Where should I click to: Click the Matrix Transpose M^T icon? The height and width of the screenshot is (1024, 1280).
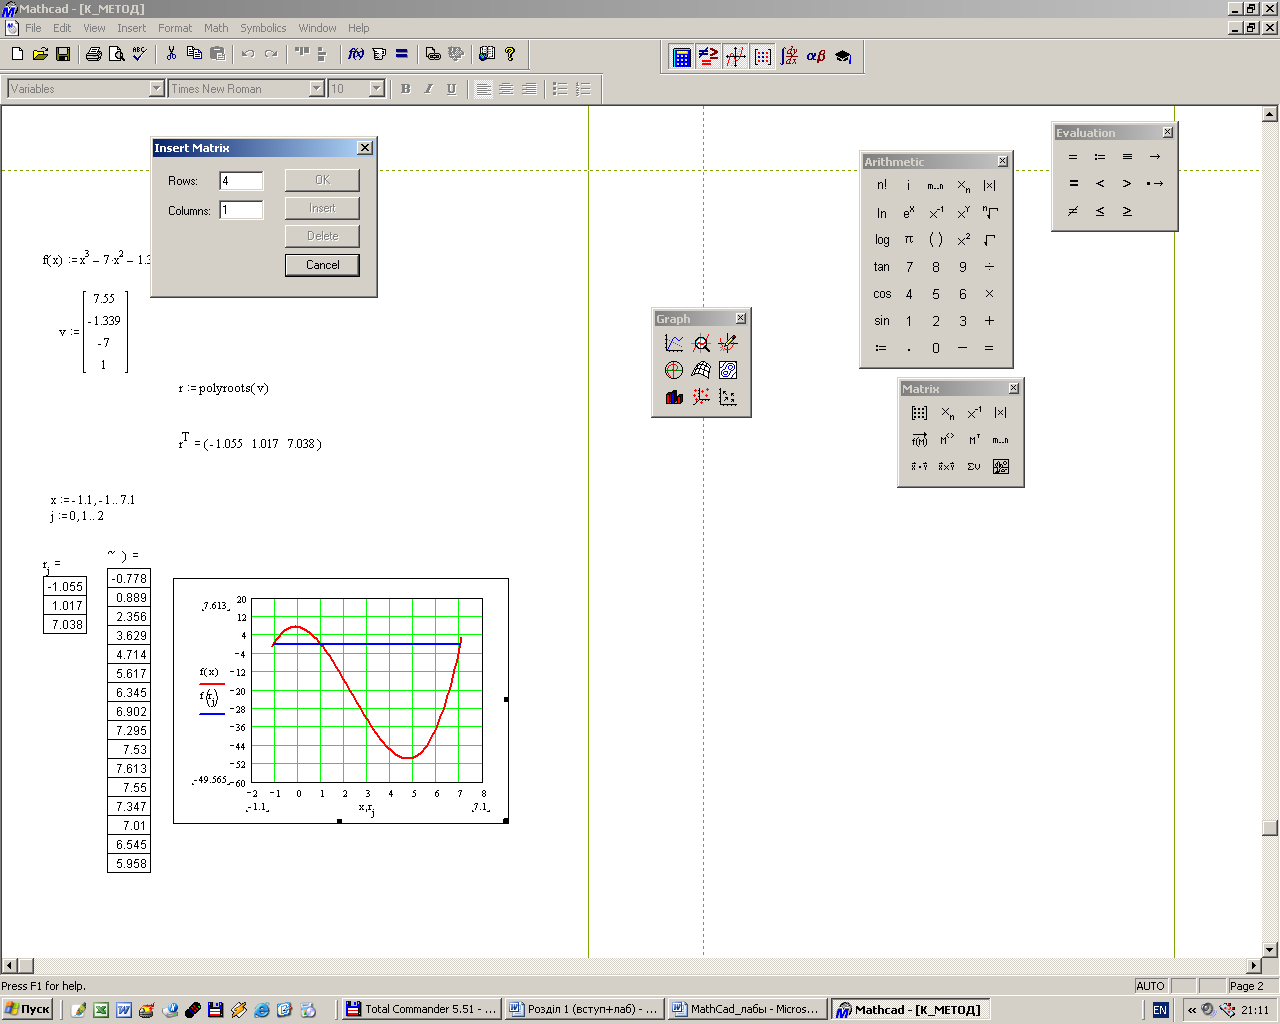coord(974,440)
